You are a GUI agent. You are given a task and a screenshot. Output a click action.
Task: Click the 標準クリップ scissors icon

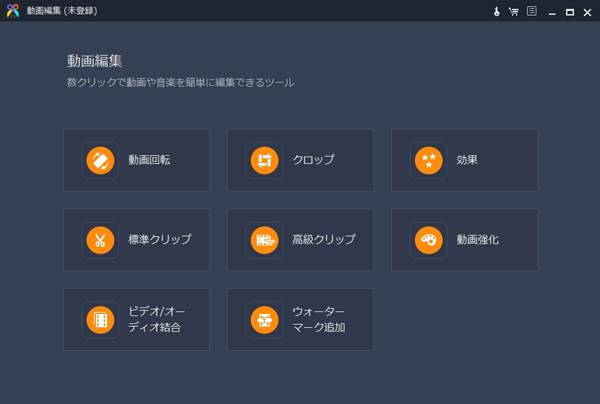[100, 240]
